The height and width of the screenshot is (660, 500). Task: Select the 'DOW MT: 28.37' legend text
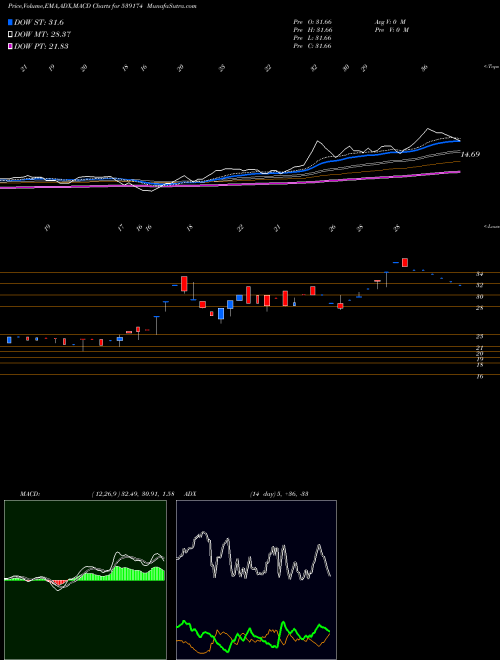[x=43, y=35]
